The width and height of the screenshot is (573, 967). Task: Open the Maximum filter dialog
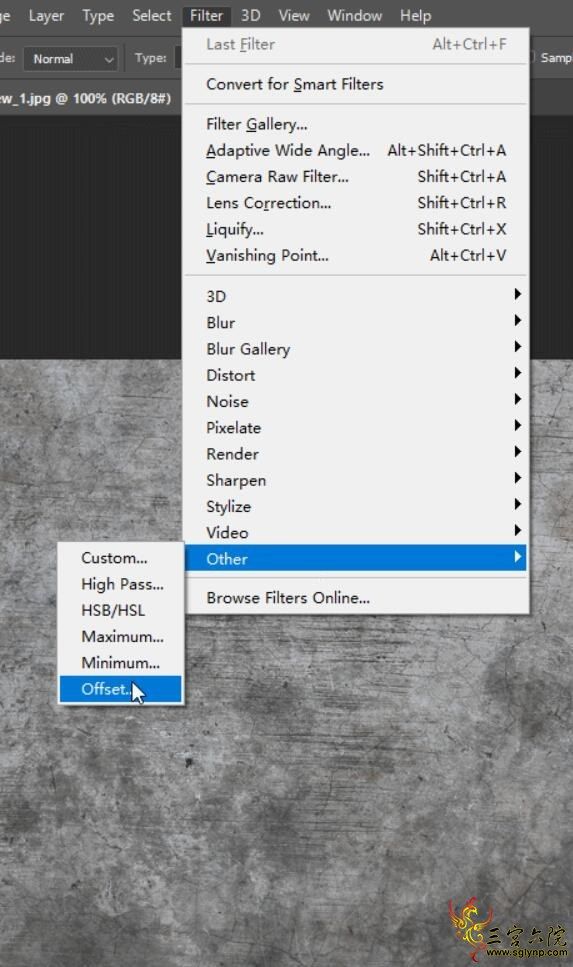[121, 636]
